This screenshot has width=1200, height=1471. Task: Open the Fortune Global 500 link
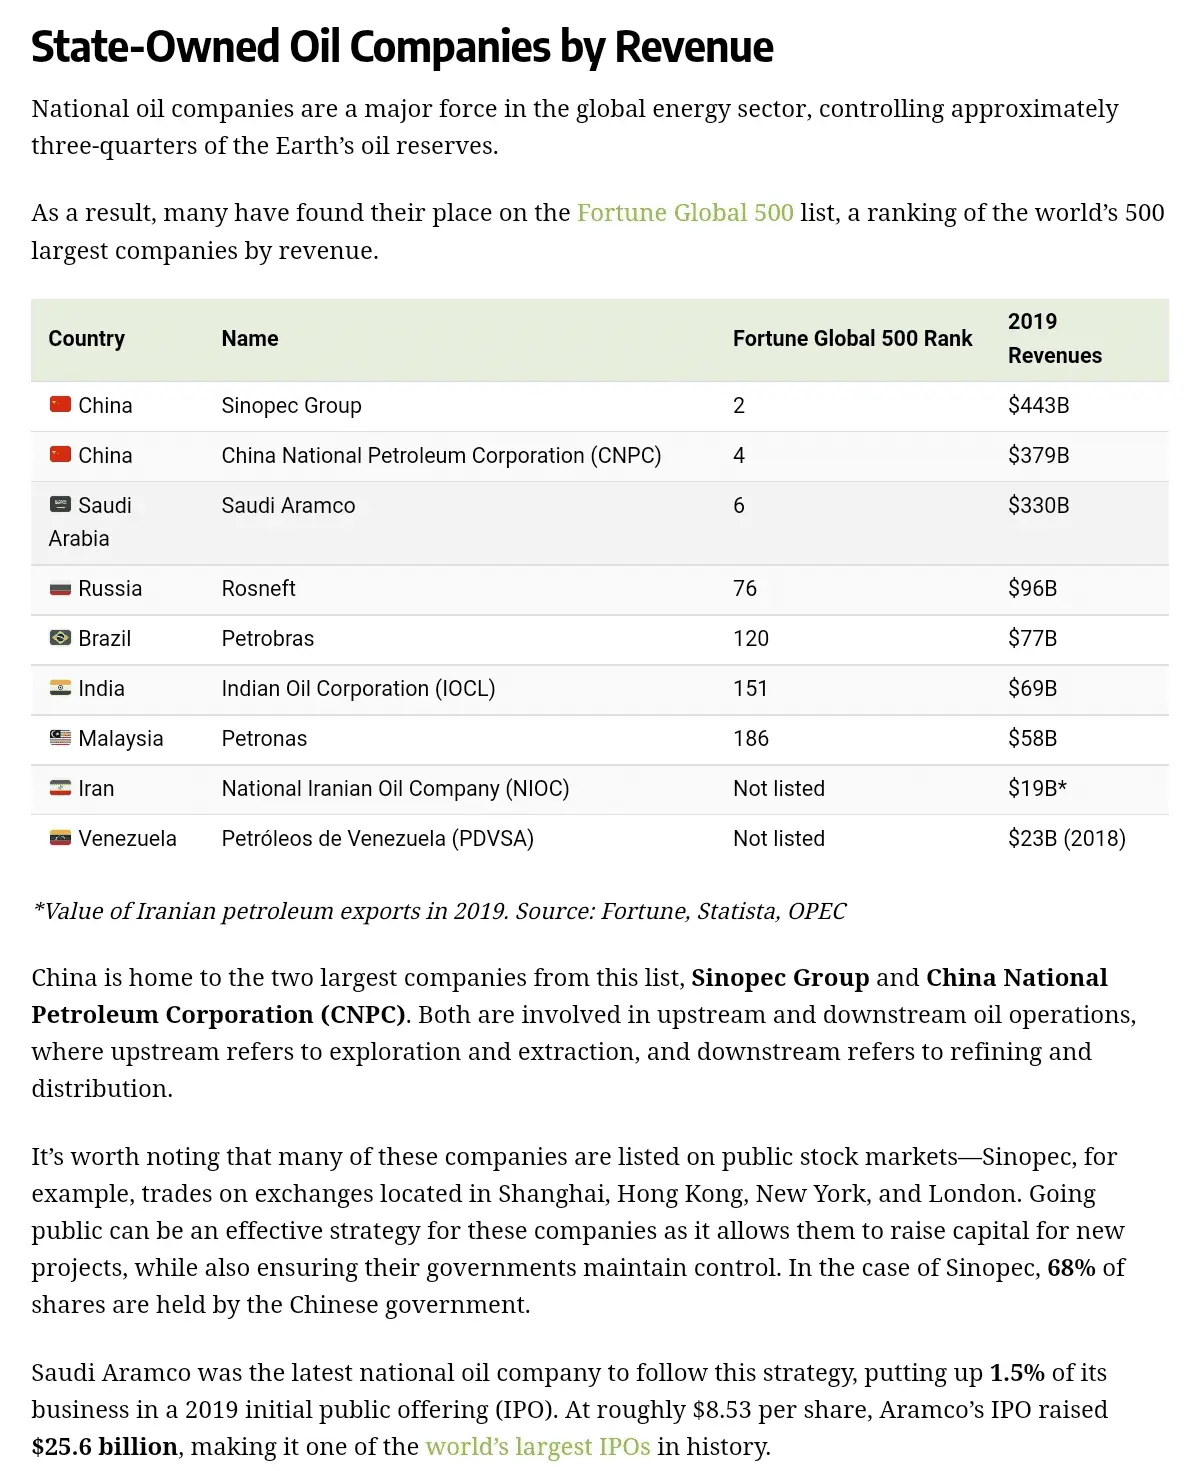tap(685, 213)
